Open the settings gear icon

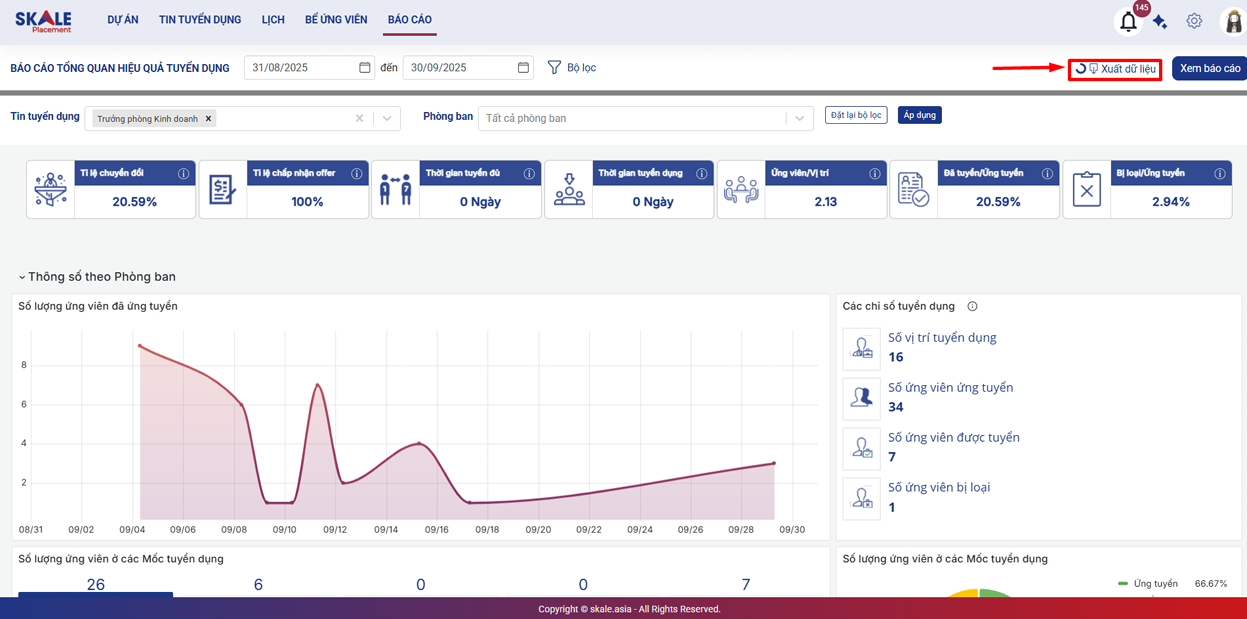pyautogui.click(x=1194, y=21)
